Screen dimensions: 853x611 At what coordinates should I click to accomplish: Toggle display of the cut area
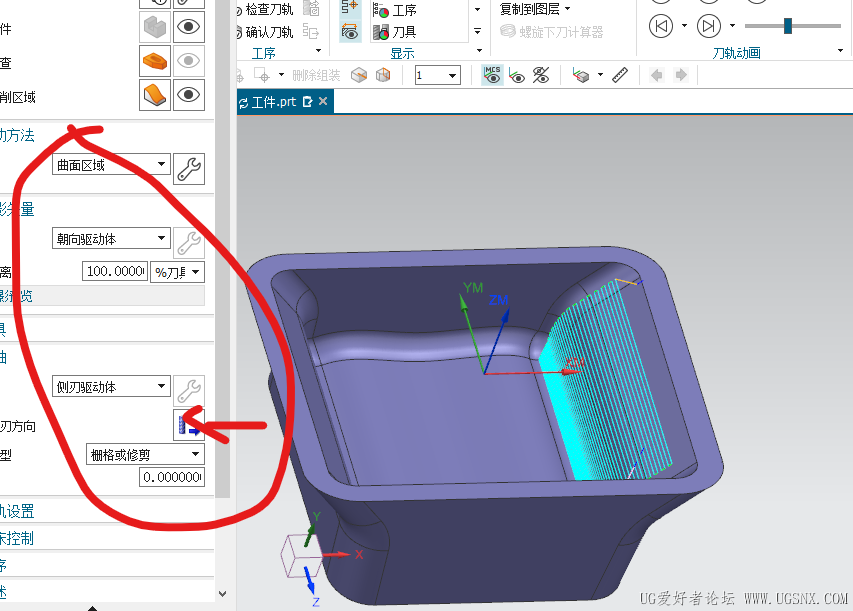click(x=188, y=94)
